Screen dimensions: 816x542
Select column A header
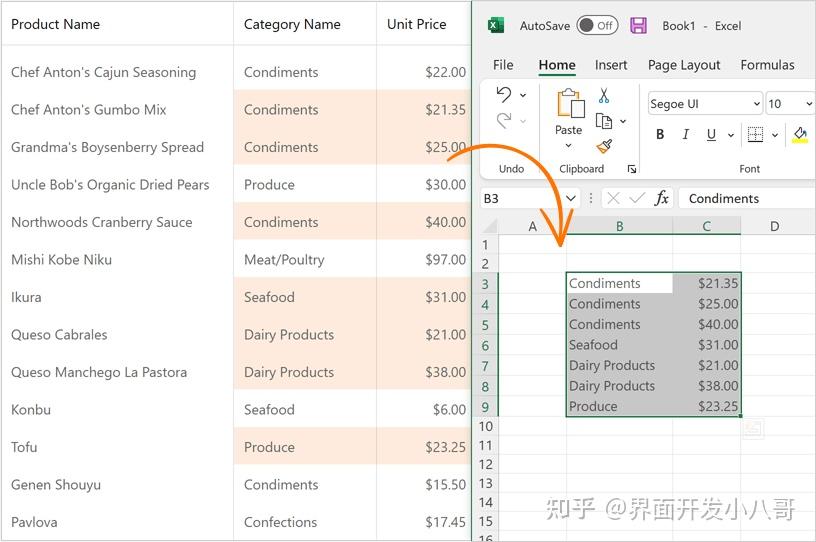click(532, 226)
